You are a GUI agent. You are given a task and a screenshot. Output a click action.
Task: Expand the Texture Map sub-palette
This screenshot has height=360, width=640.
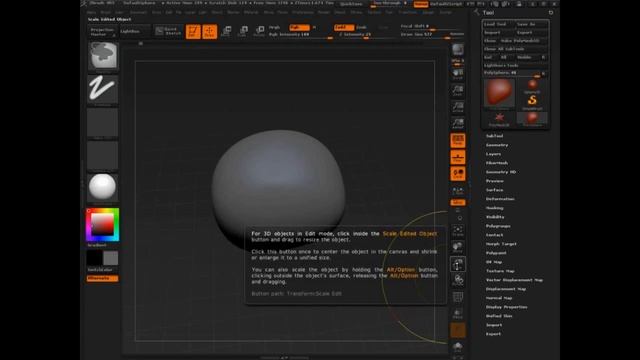[x=500, y=271]
